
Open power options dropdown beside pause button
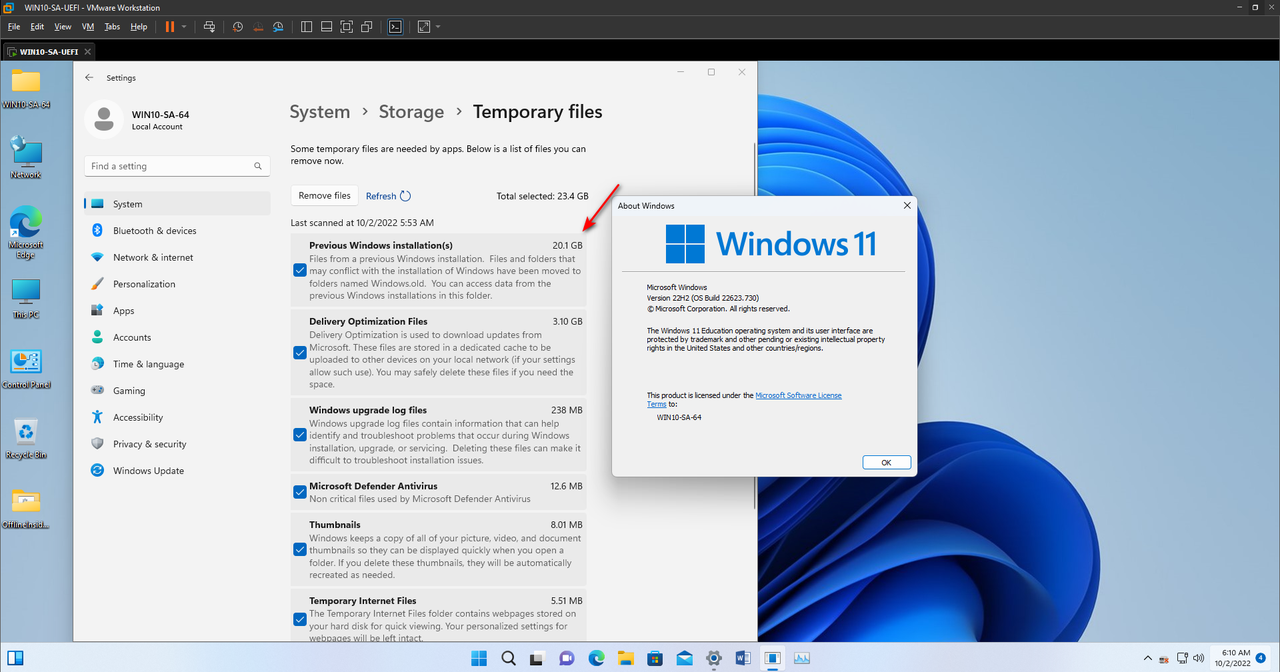183,26
